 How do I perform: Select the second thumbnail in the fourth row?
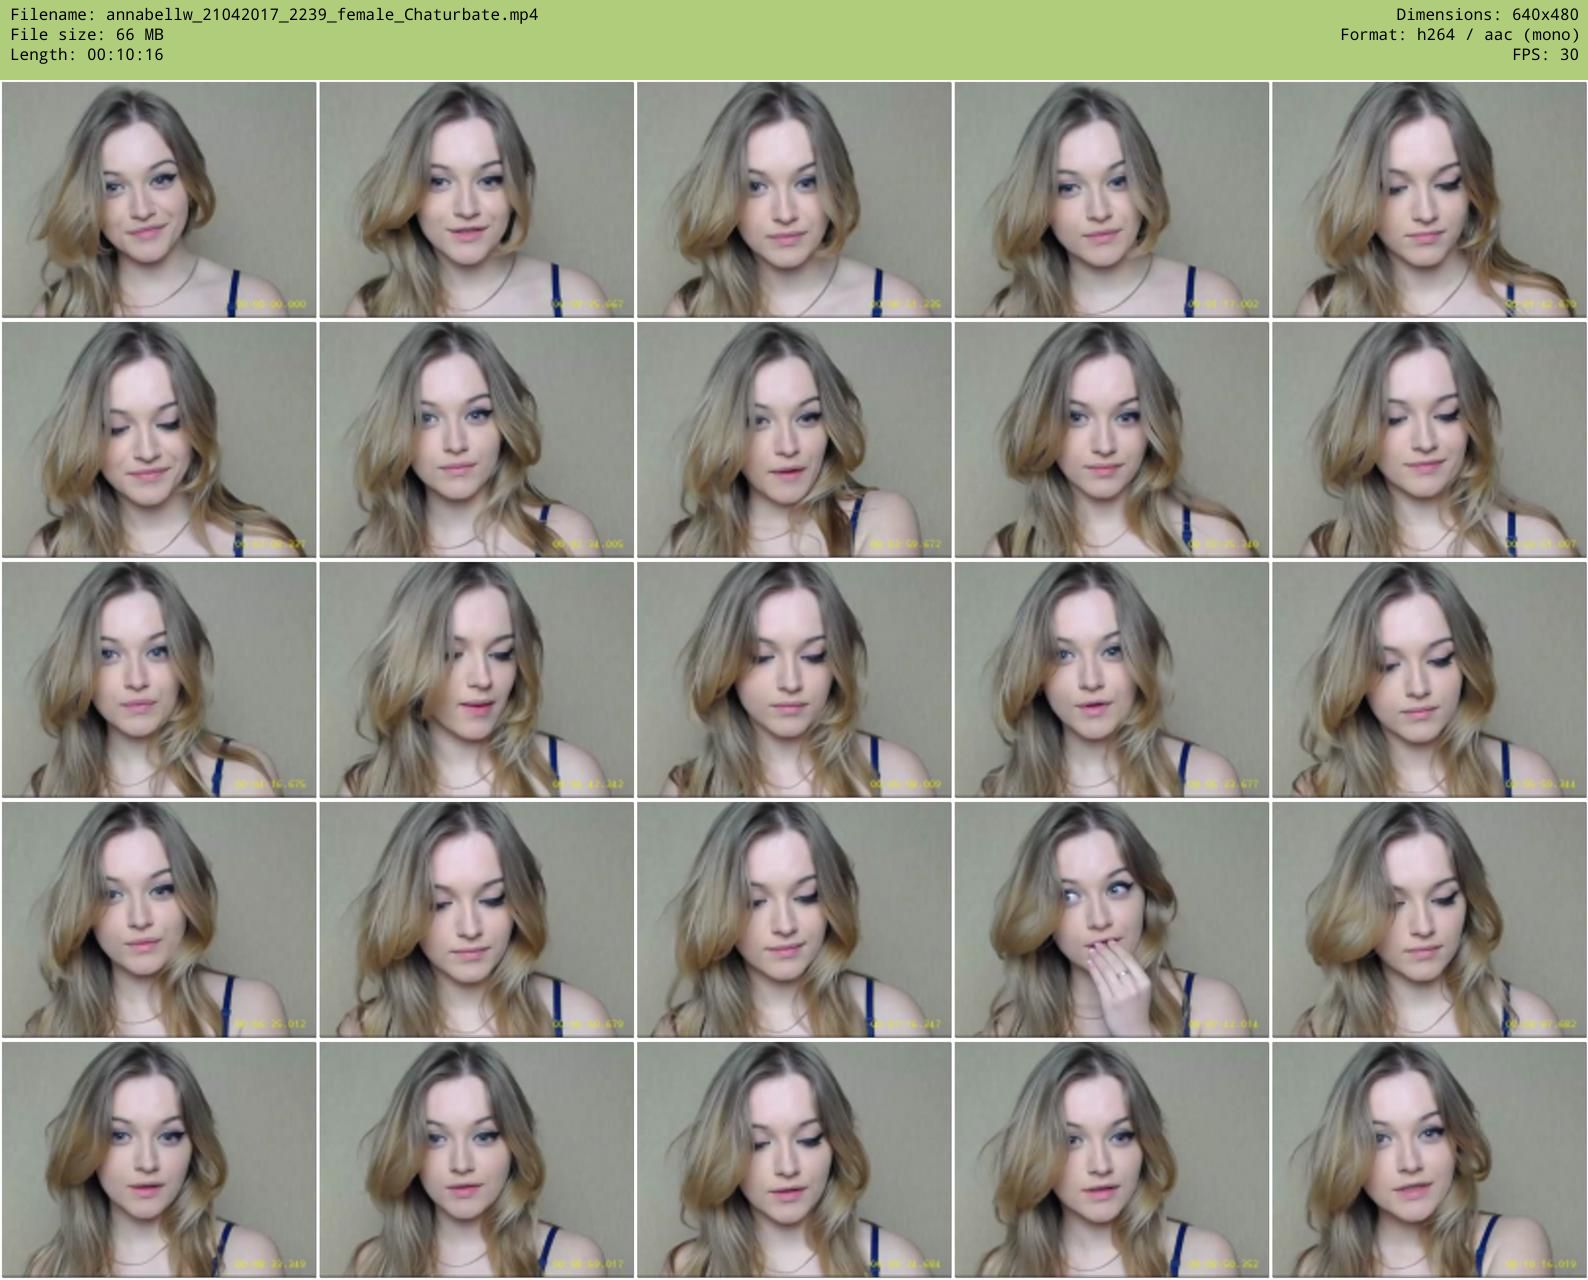coord(476,919)
